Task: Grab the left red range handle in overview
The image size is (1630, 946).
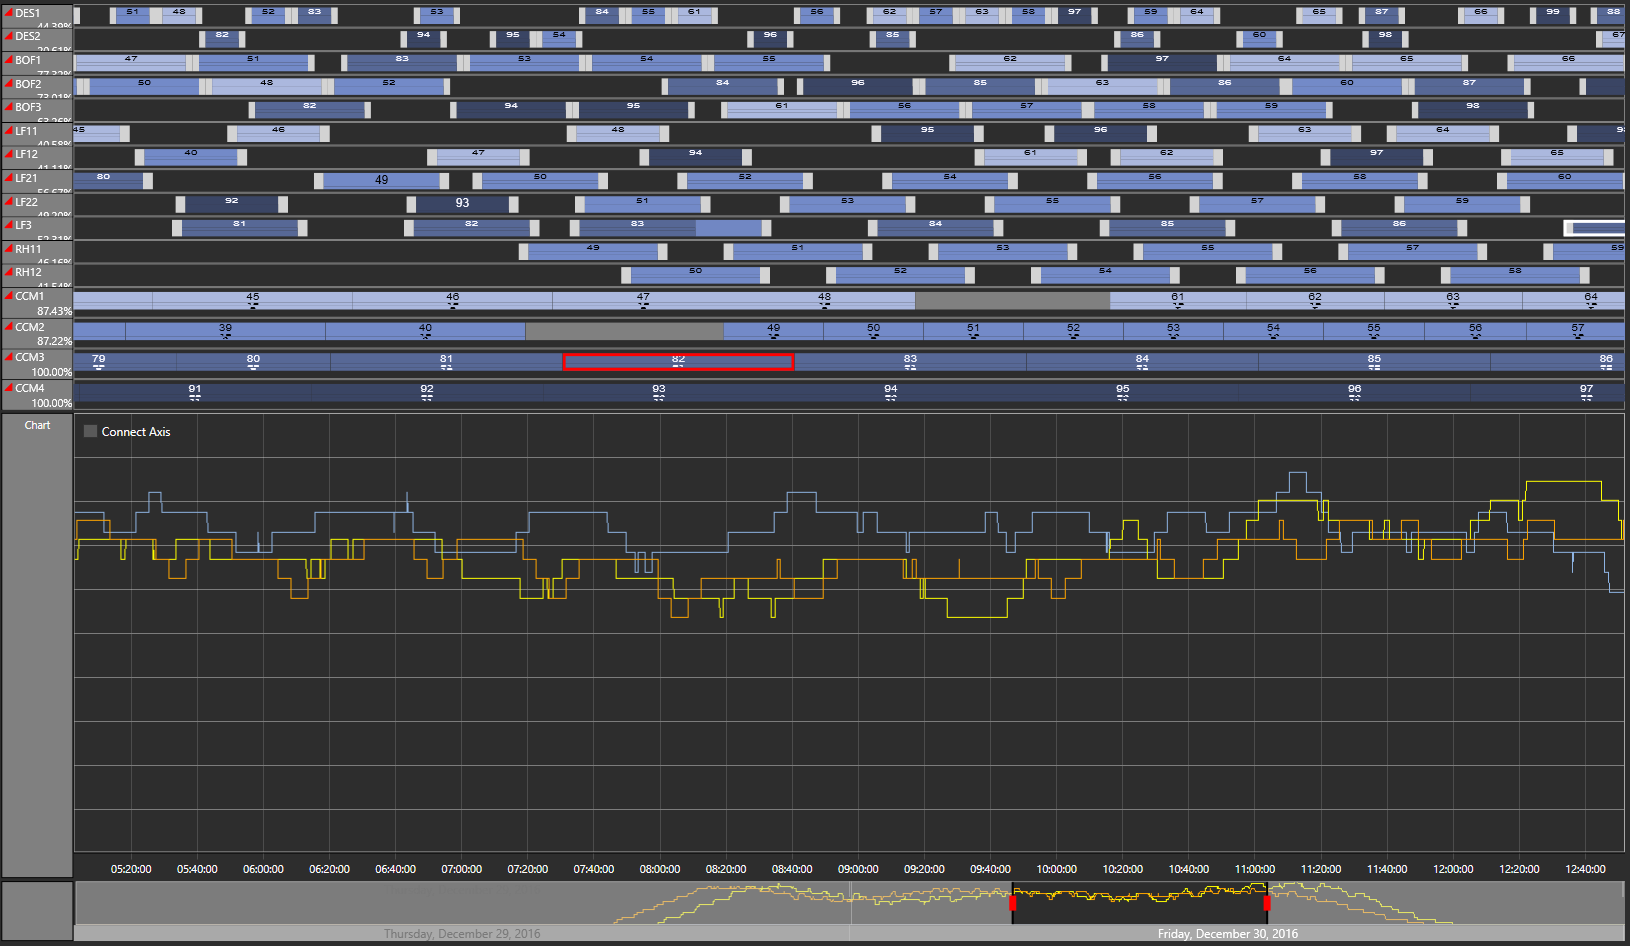Action: pyautogui.click(x=1012, y=903)
